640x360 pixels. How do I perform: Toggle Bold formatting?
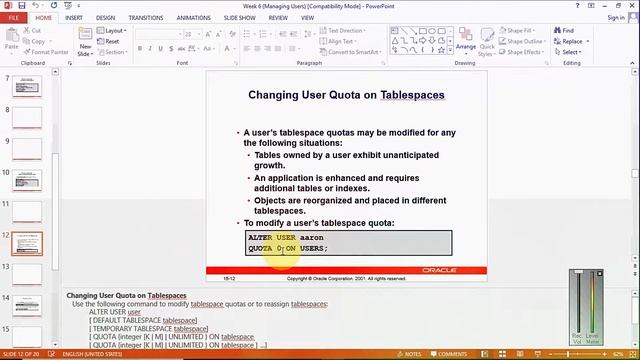point(140,49)
